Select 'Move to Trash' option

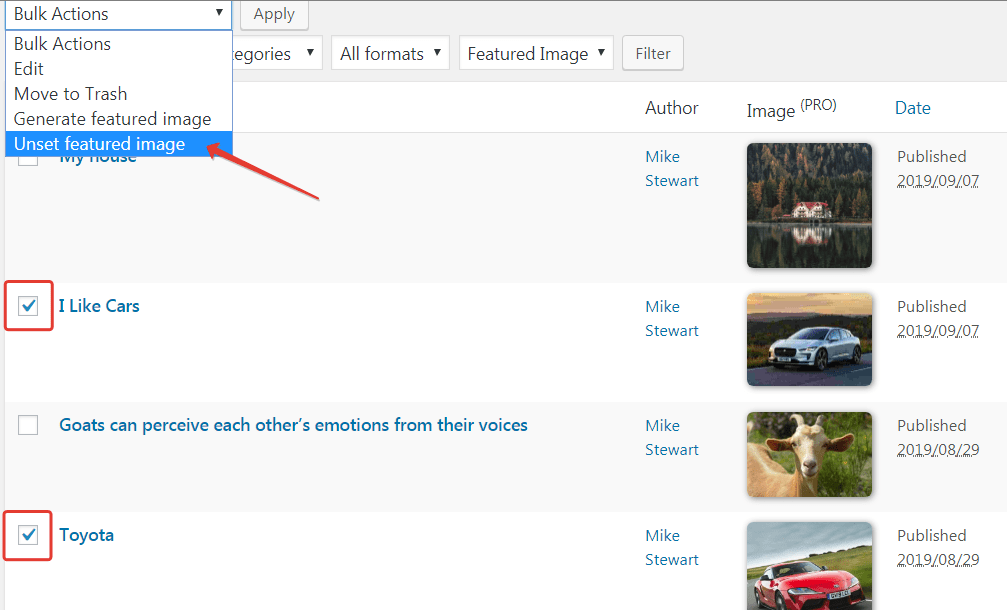click(70, 94)
